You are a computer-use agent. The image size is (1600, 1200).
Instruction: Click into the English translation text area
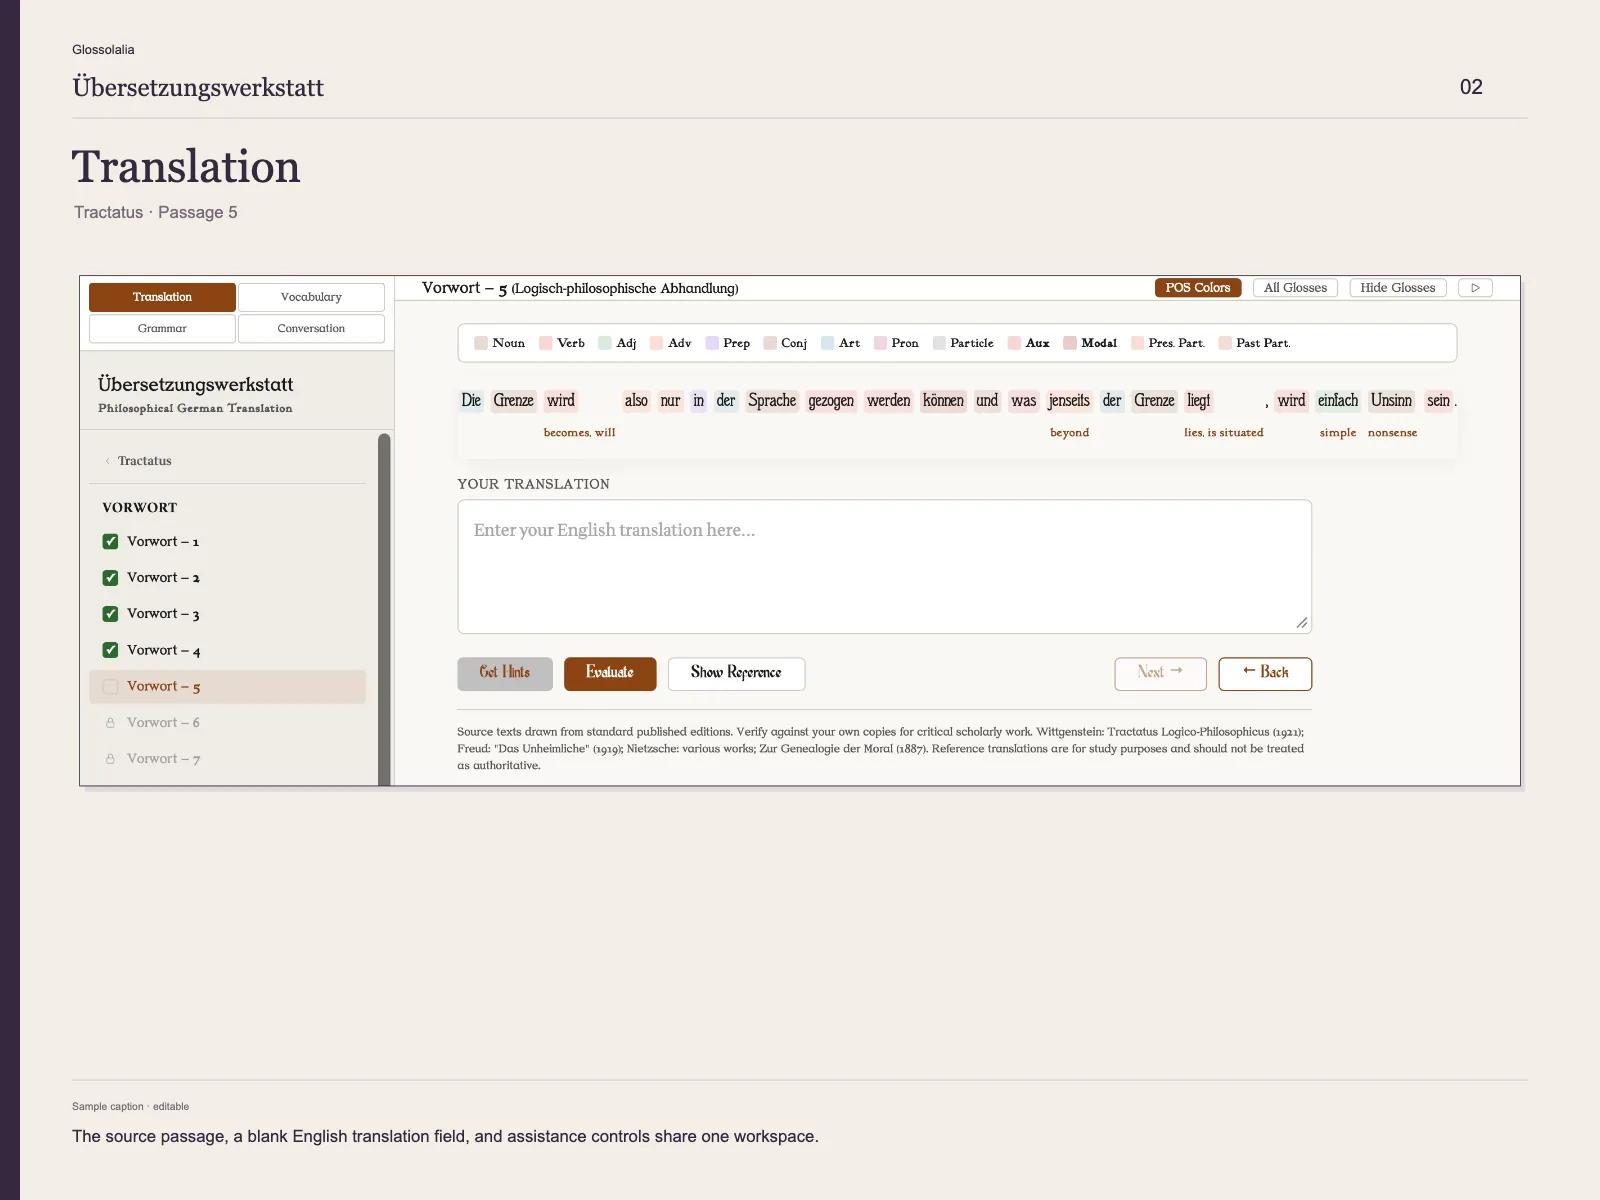point(884,567)
